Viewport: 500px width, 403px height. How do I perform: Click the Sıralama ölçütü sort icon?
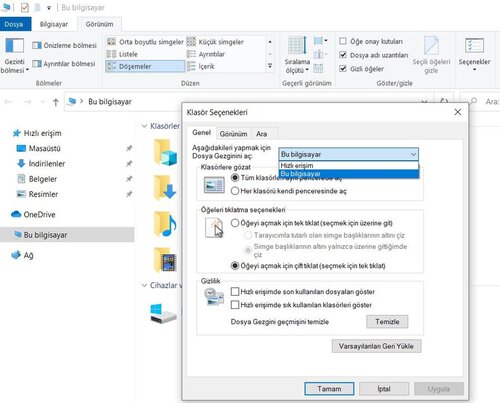297,45
